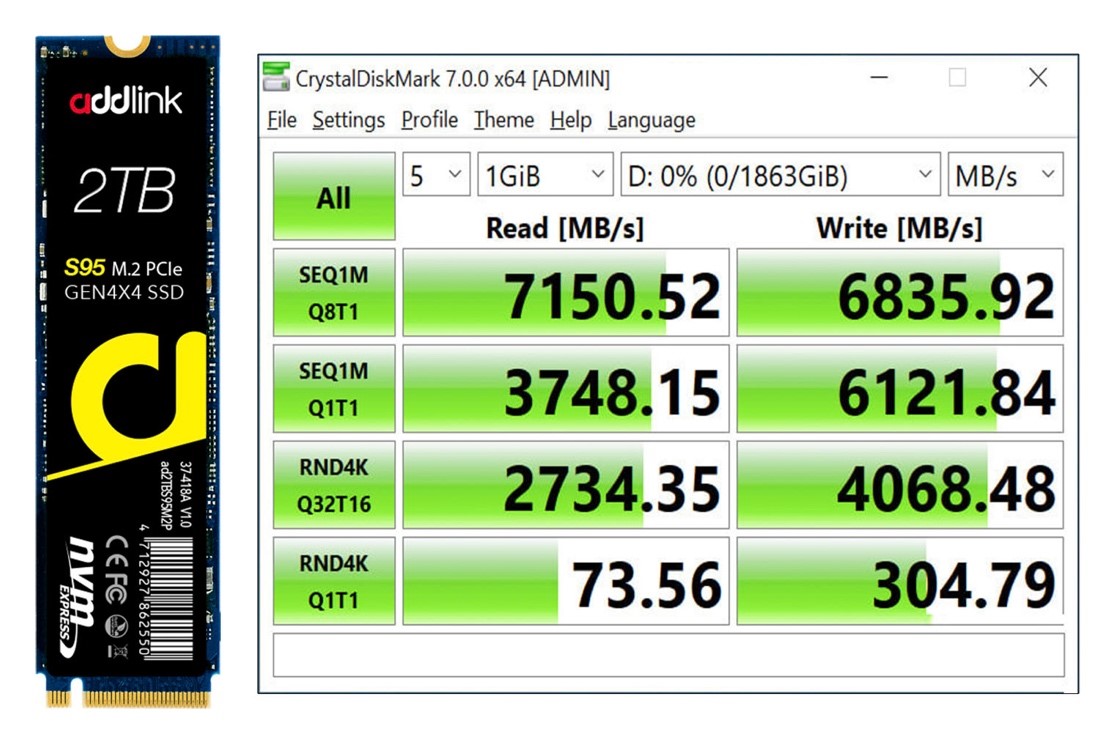Open the test count dropdown showing 5
The image size is (1100, 733).
point(436,176)
